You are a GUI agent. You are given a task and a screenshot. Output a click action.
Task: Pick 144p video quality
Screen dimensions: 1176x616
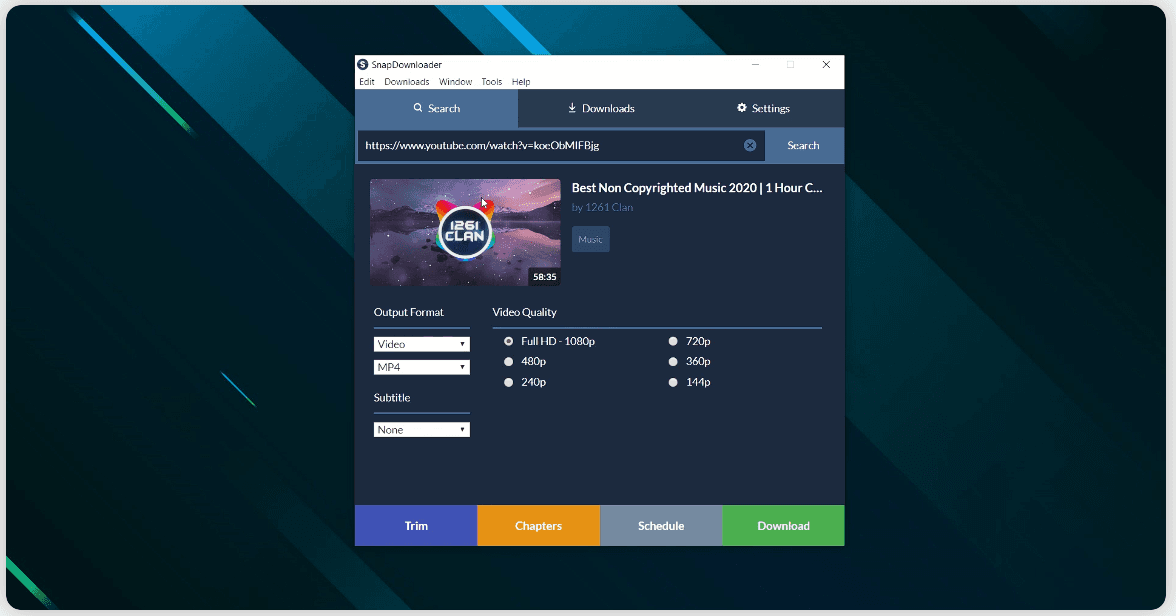click(x=673, y=382)
